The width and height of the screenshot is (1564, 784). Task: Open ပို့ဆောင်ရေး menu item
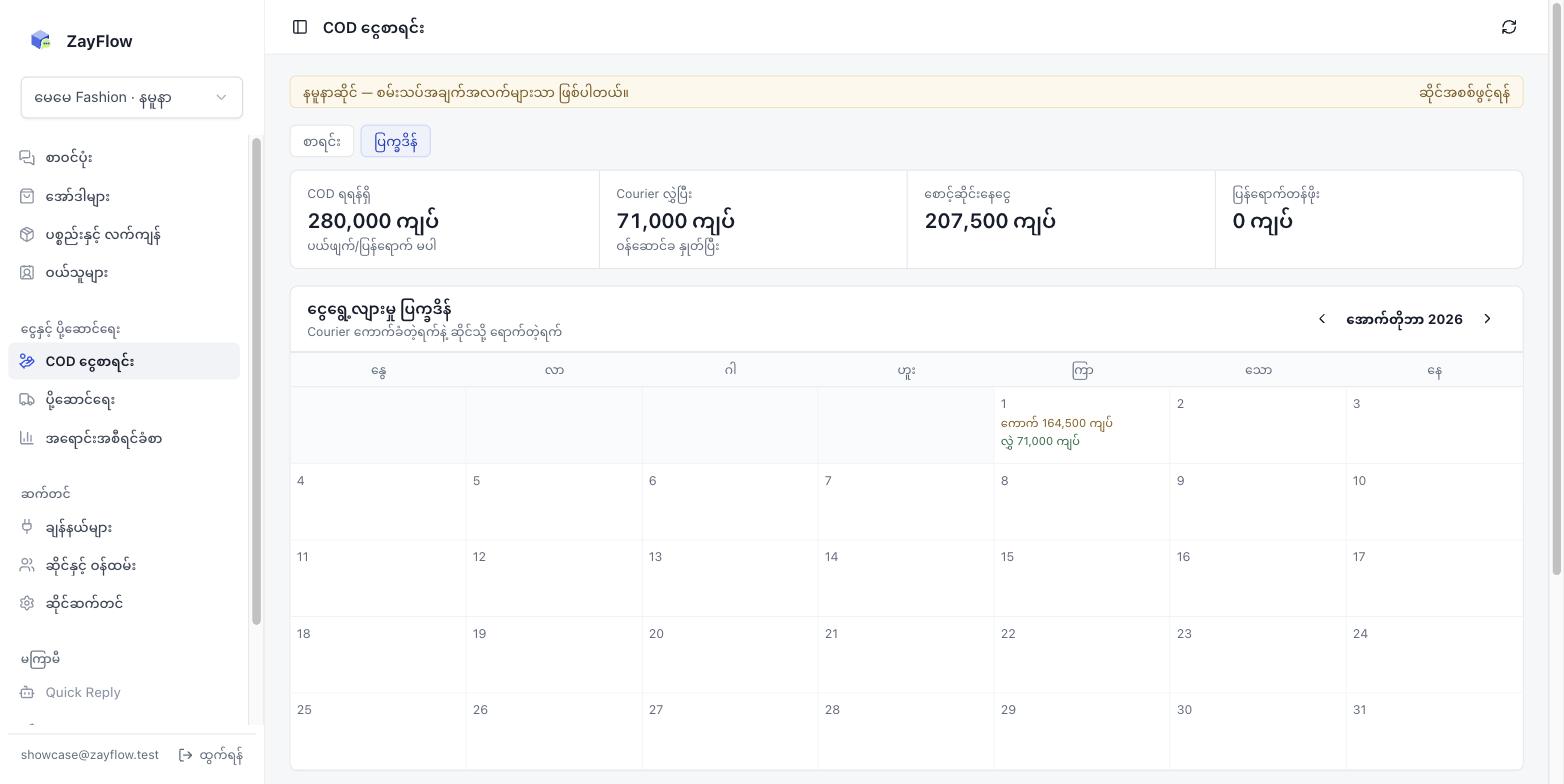pyautogui.click(x=124, y=399)
